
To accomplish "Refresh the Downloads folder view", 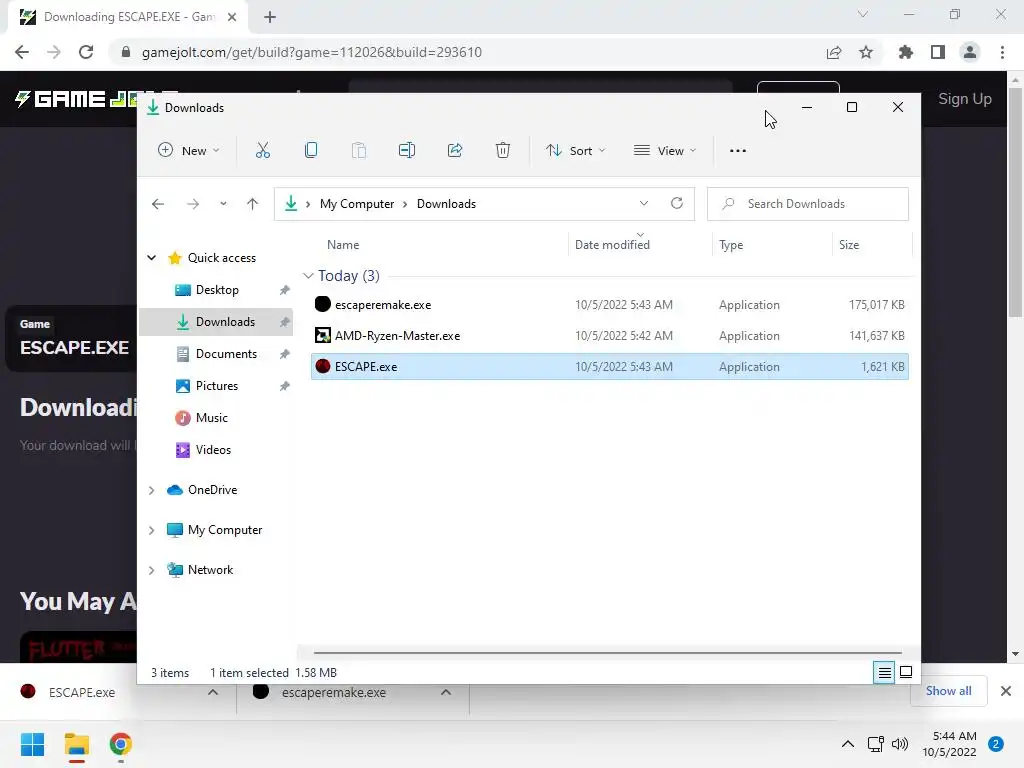I will (677, 203).
